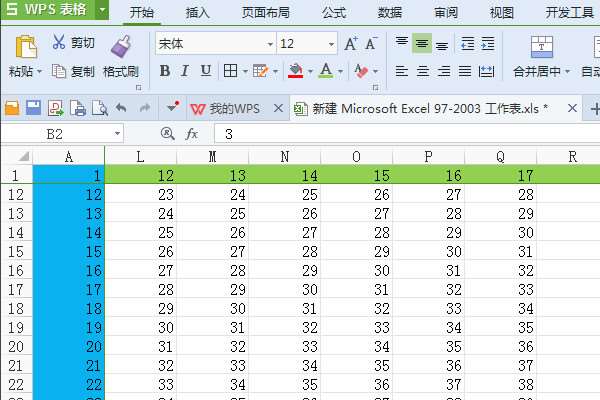Click the fx insert function icon
600x400 pixels.
coord(192,133)
